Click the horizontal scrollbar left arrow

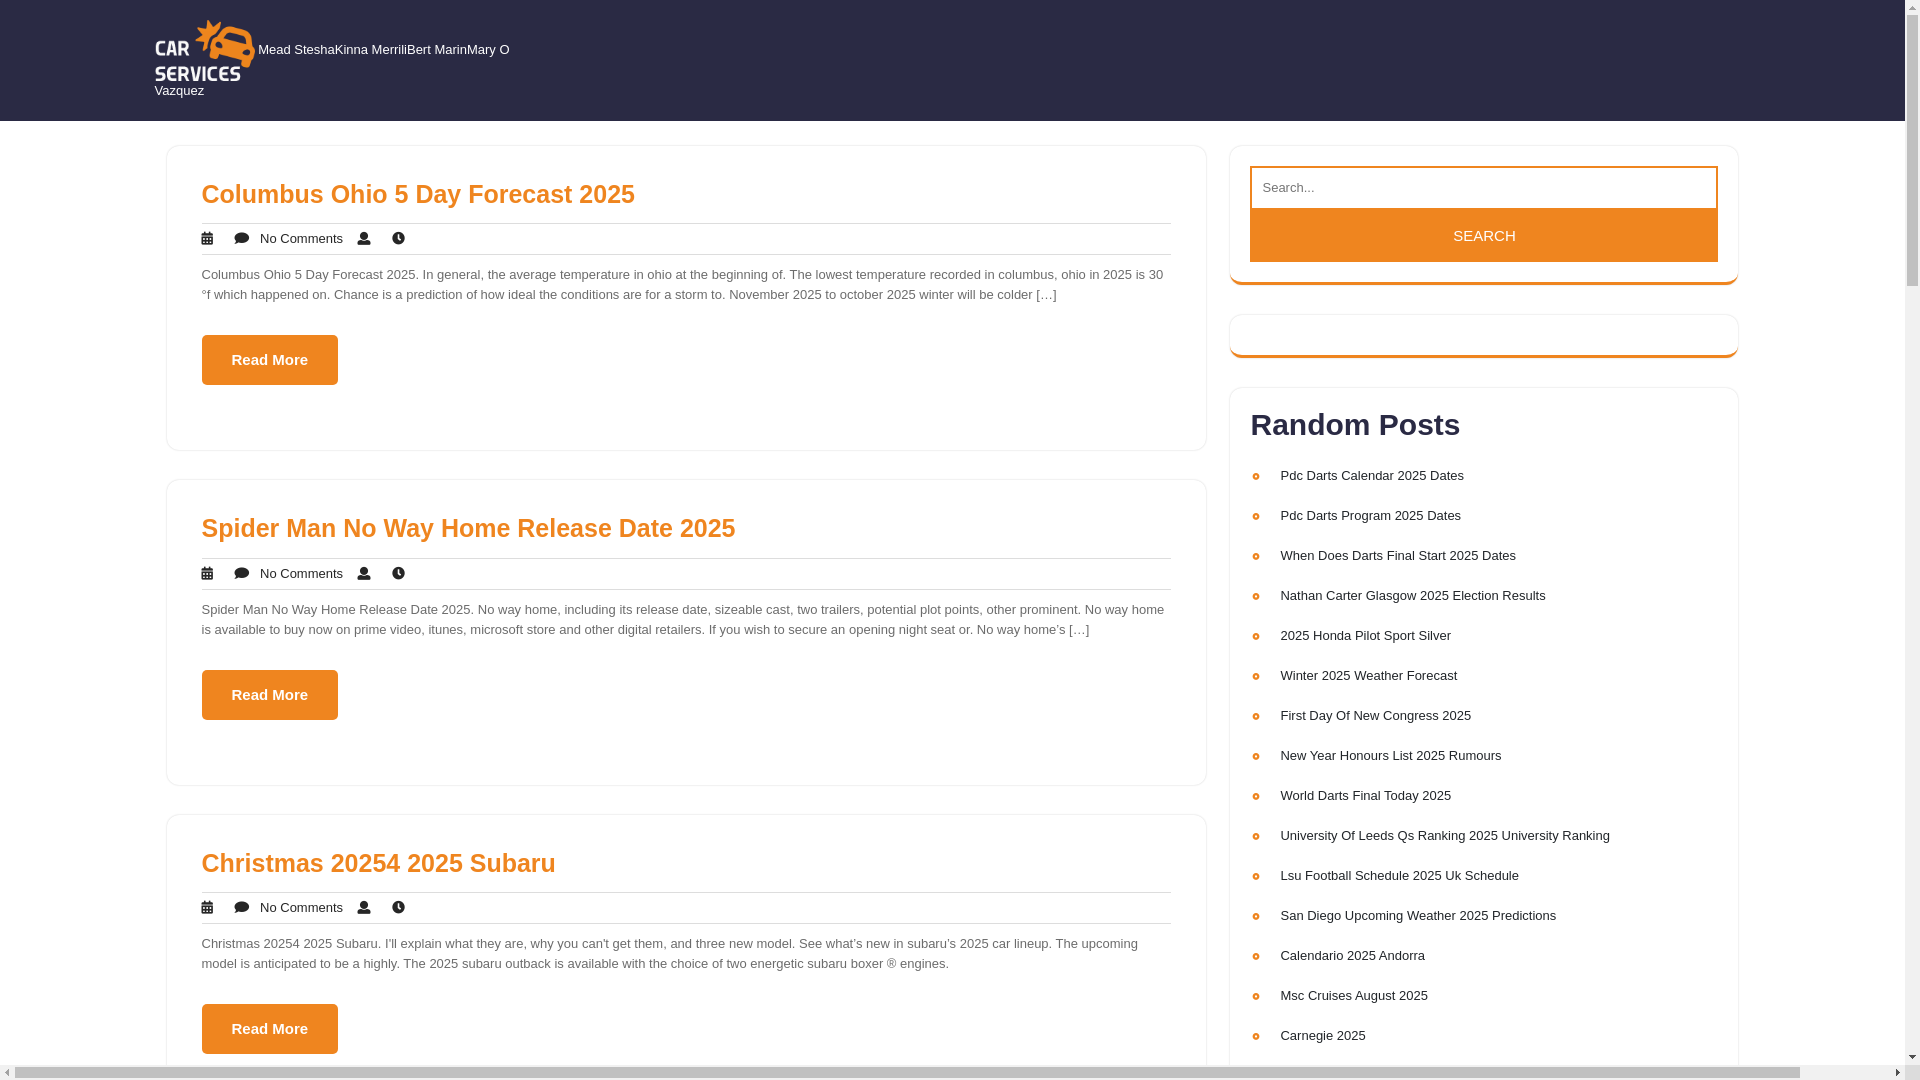[x=7, y=1073]
